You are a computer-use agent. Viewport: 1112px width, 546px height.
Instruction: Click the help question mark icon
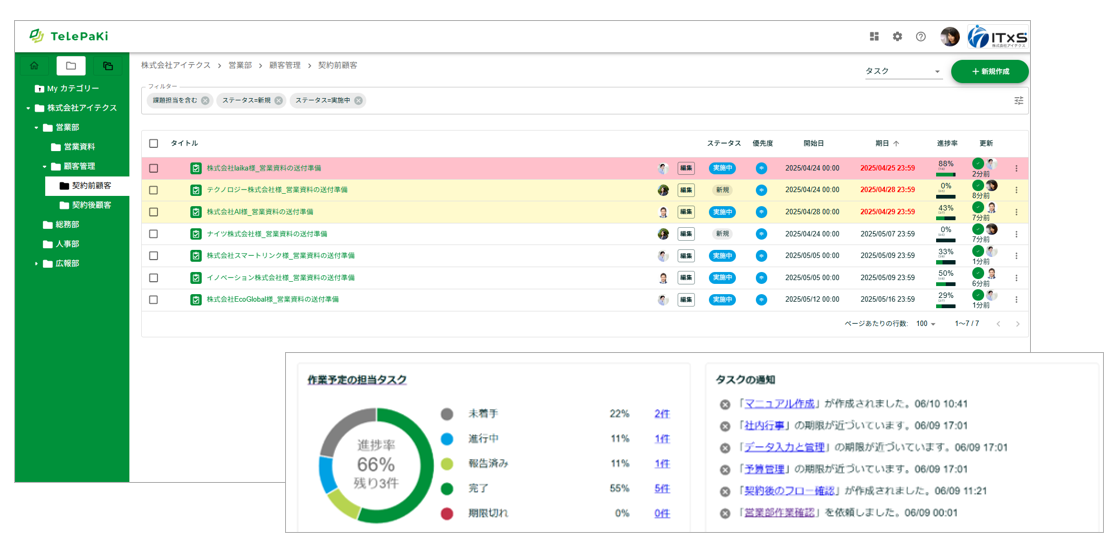pos(921,37)
